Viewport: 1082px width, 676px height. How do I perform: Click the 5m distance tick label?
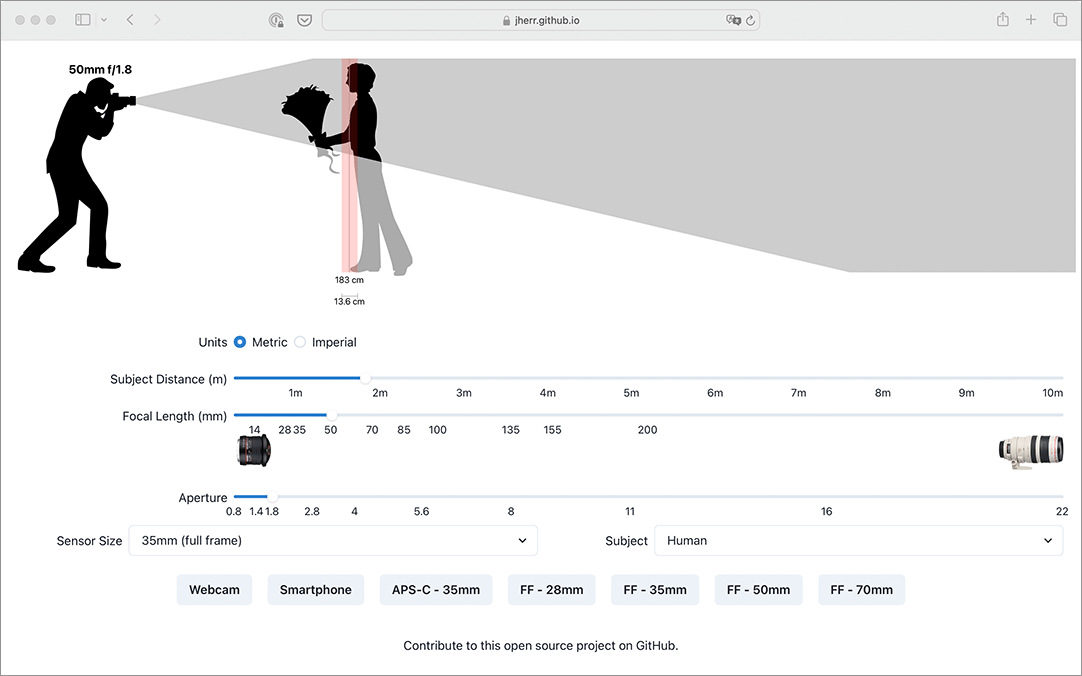tap(631, 393)
